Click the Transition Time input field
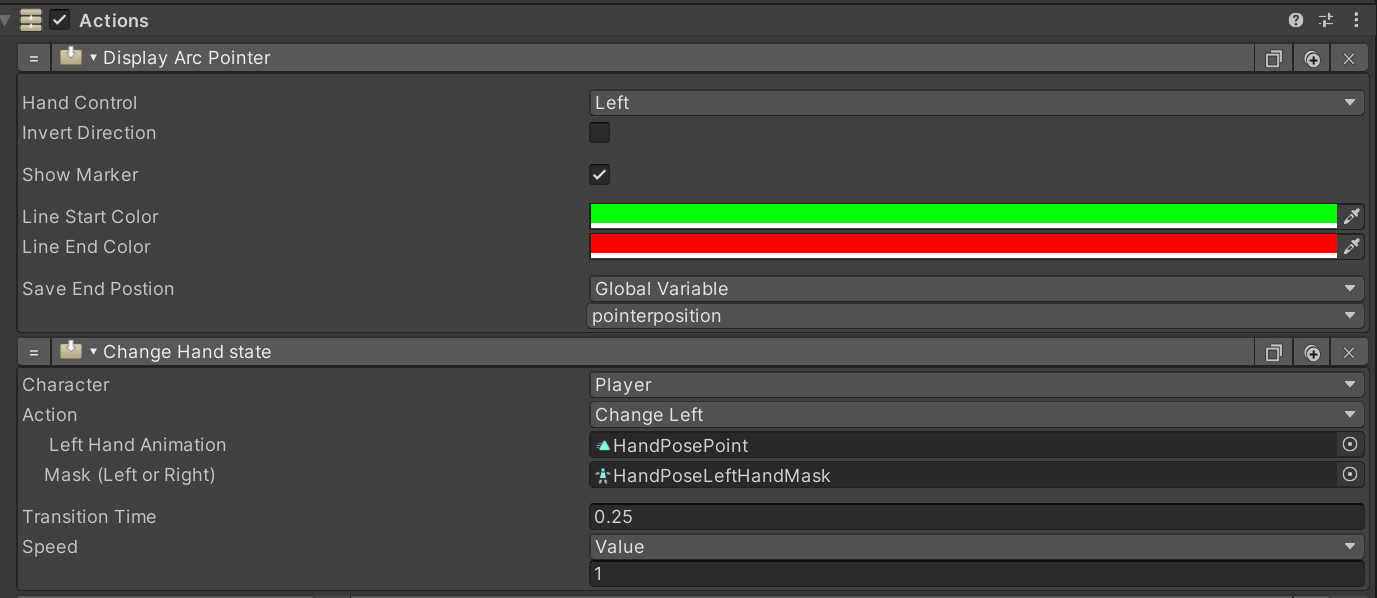This screenshot has height=598, width=1377. 976,517
